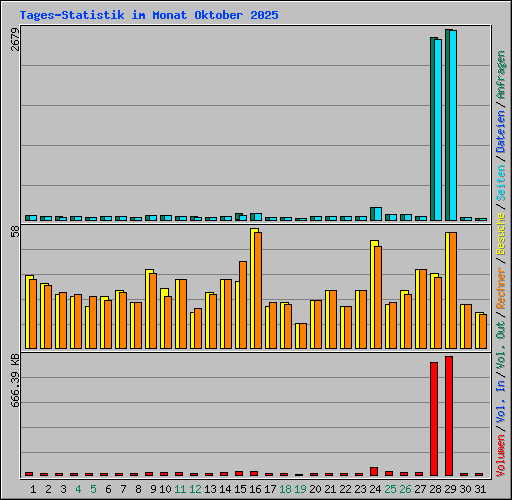Click the orange visits bar for day 21
512x500 pixels.
click(x=333, y=319)
